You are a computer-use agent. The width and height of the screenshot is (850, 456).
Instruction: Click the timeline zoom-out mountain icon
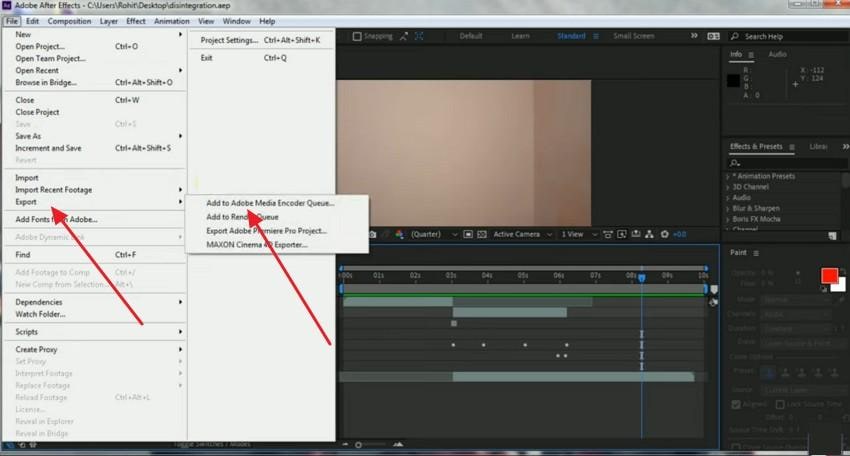tap(345, 445)
